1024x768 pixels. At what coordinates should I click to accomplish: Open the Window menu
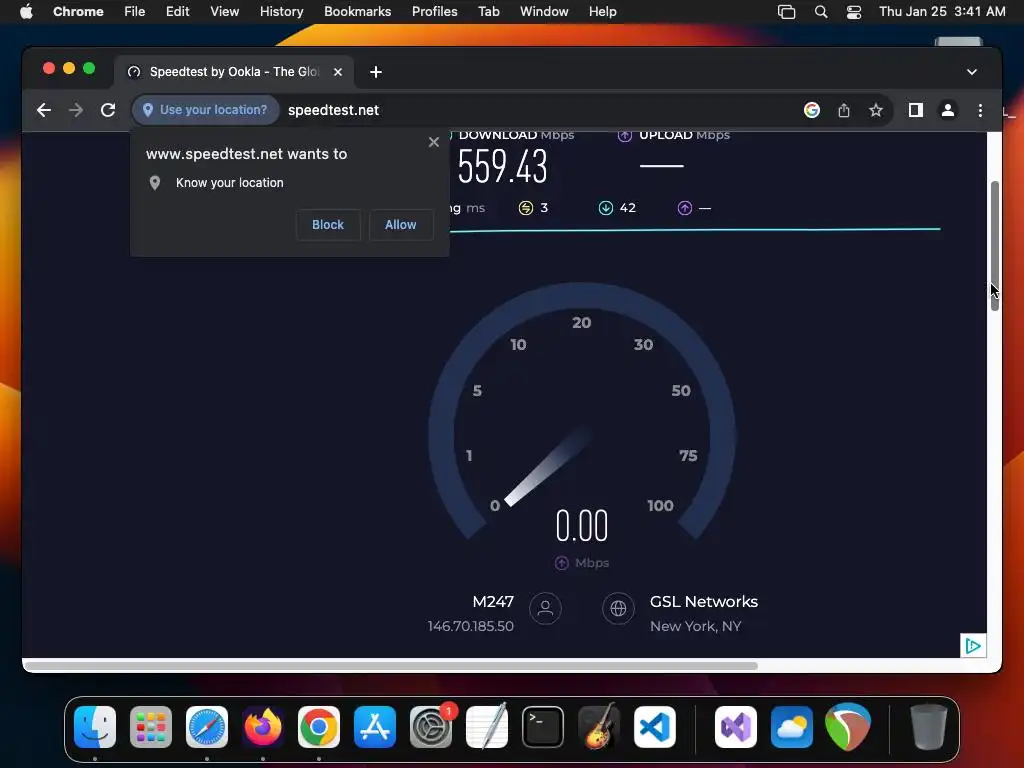(544, 12)
